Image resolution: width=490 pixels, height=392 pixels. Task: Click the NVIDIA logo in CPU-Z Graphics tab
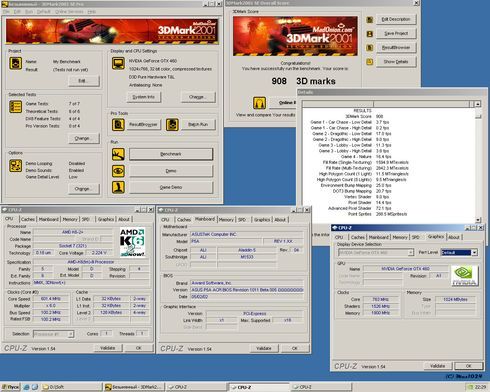(465, 276)
